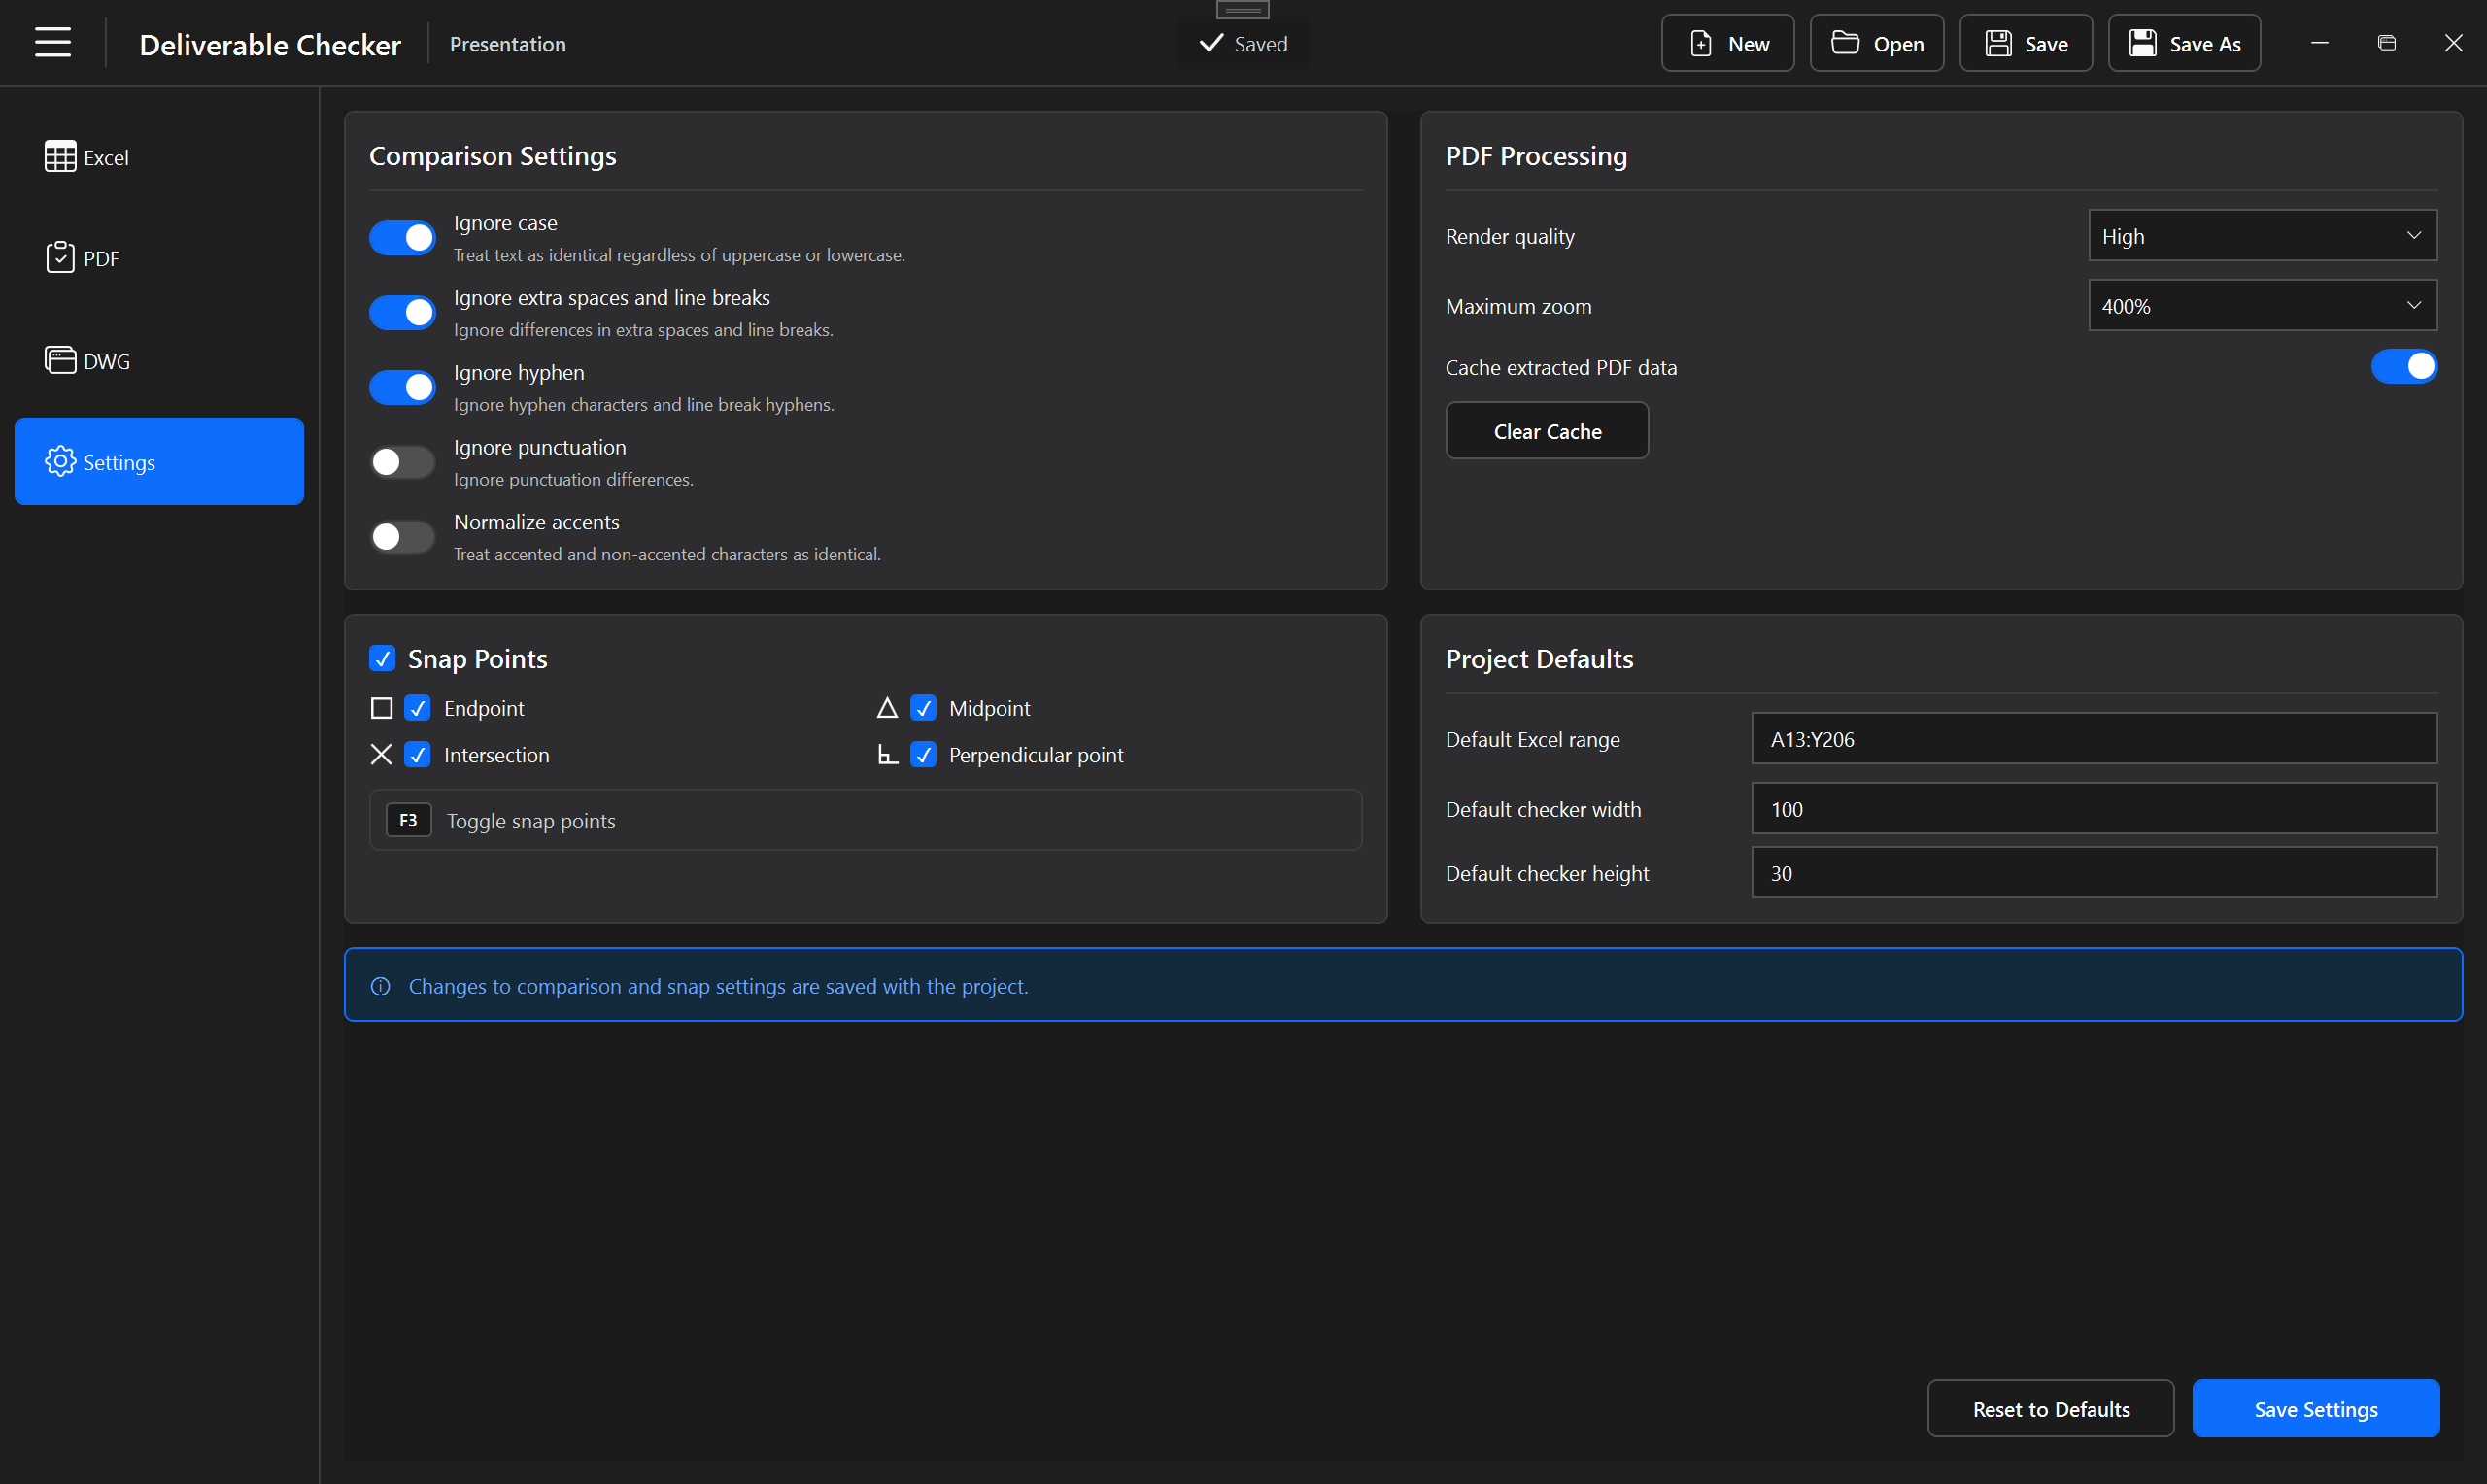This screenshot has width=2487, height=1484.
Task: Click the Clear Cache button
Action: (1546, 431)
